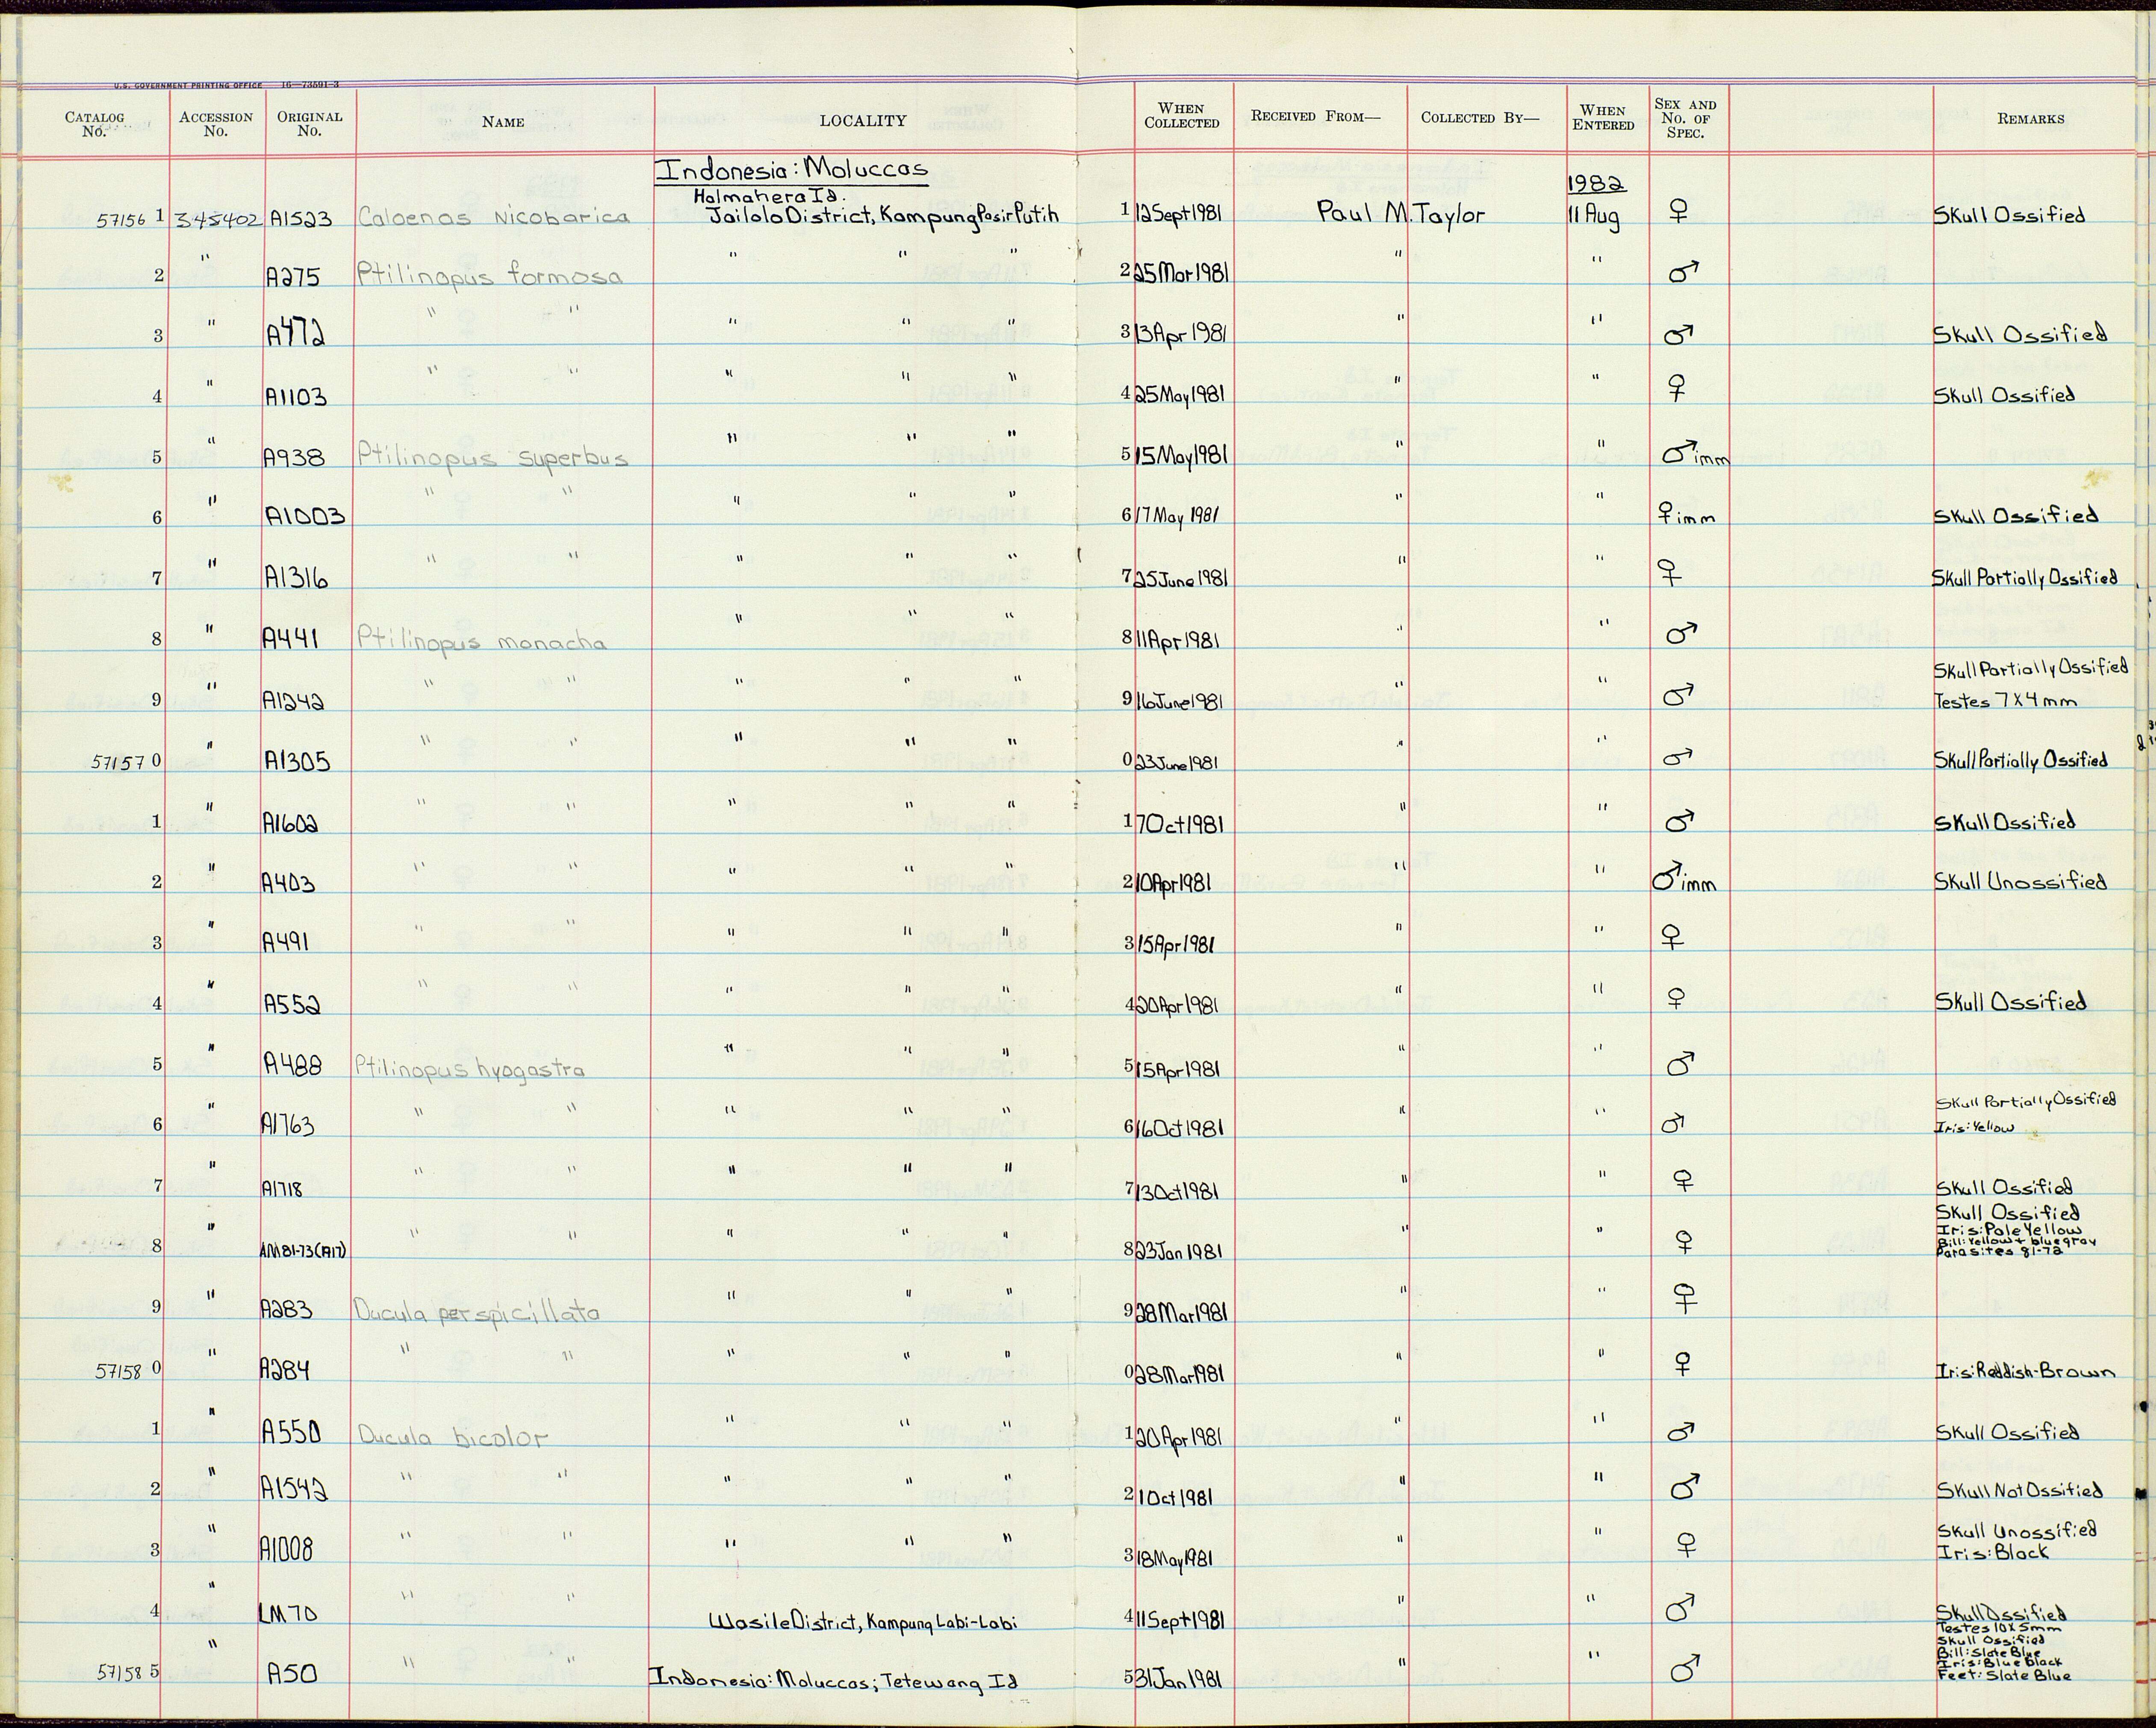Click locality 'Indonesia: Moluccas; Tetewang Id'

[x=834, y=1681]
